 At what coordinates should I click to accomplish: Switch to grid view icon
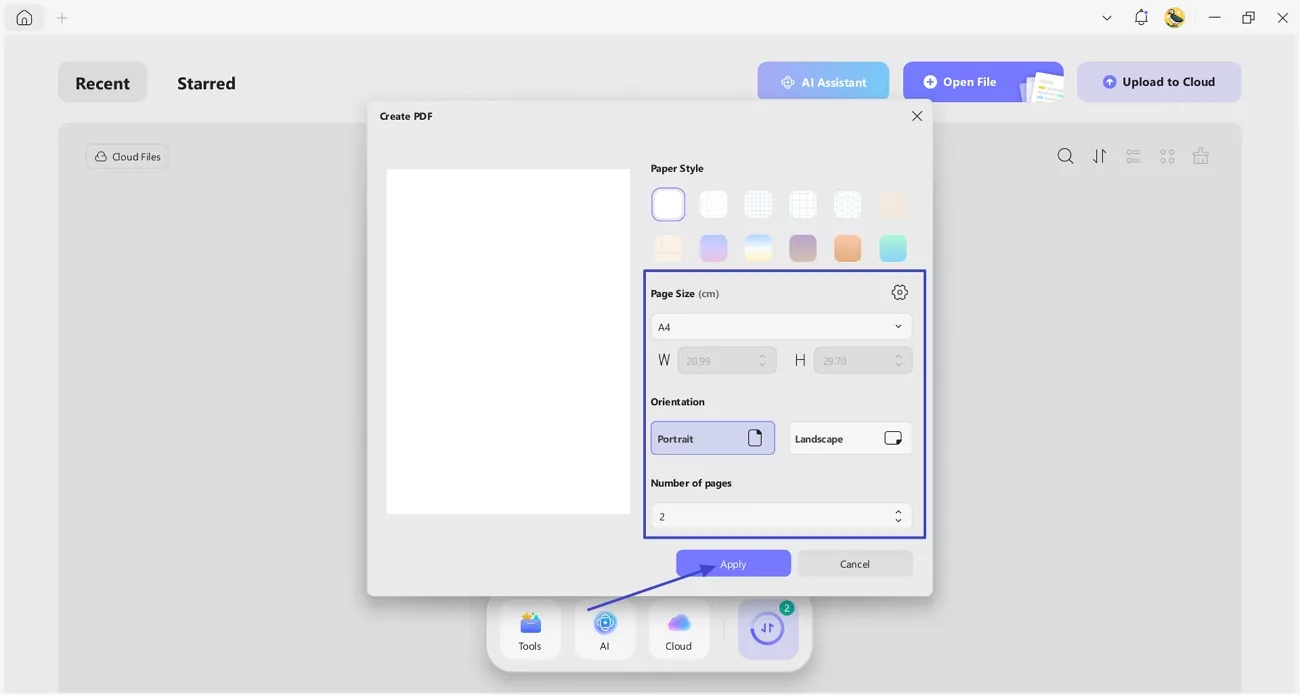(x=1167, y=156)
